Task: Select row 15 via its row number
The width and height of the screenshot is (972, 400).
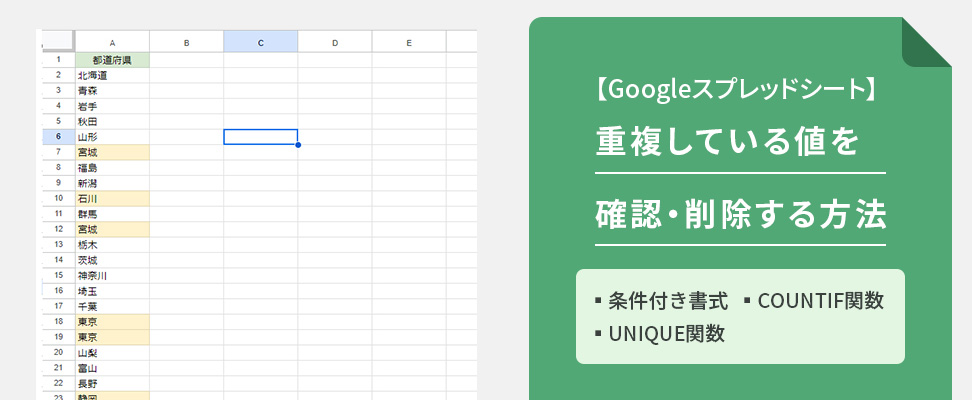Action: pyautogui.click(x=58, y=276)
